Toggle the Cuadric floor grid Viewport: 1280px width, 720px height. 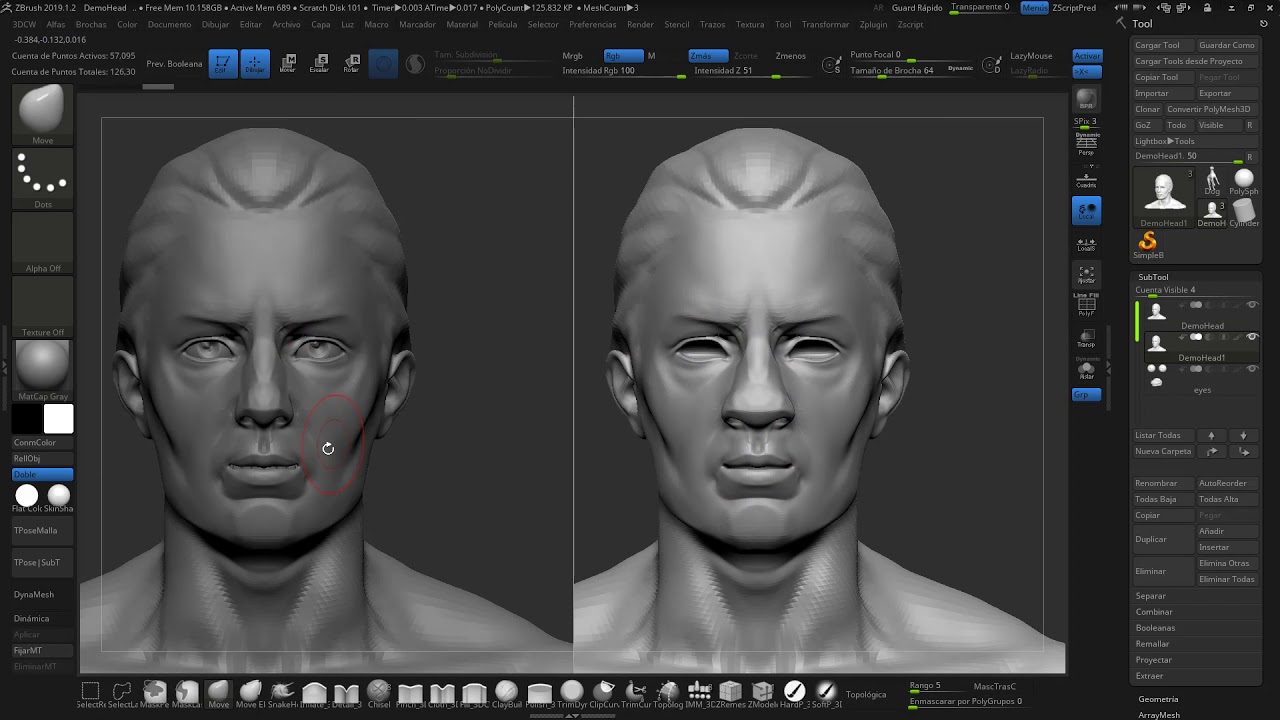tap(1086, 178)
